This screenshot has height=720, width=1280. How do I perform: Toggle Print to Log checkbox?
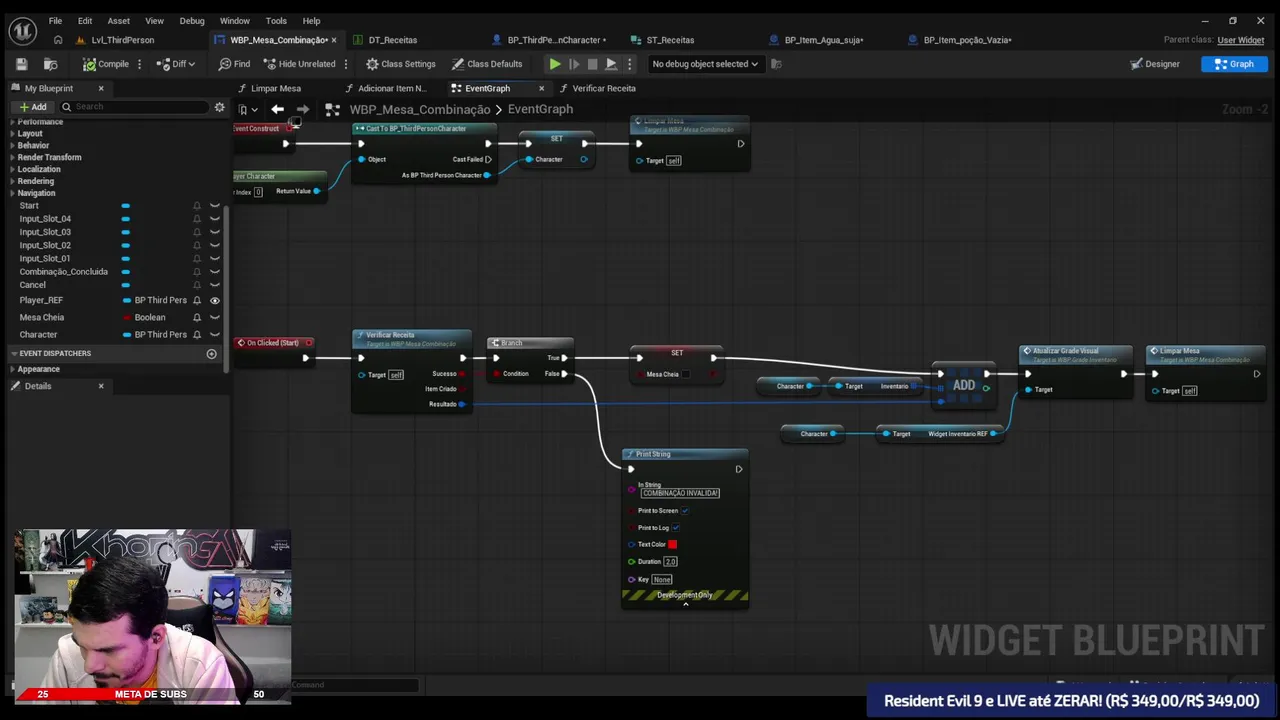[676, 528]
